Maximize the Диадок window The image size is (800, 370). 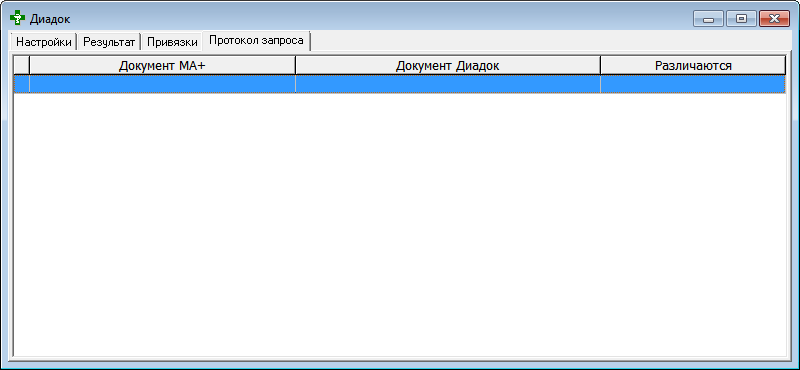coord(741,19)
